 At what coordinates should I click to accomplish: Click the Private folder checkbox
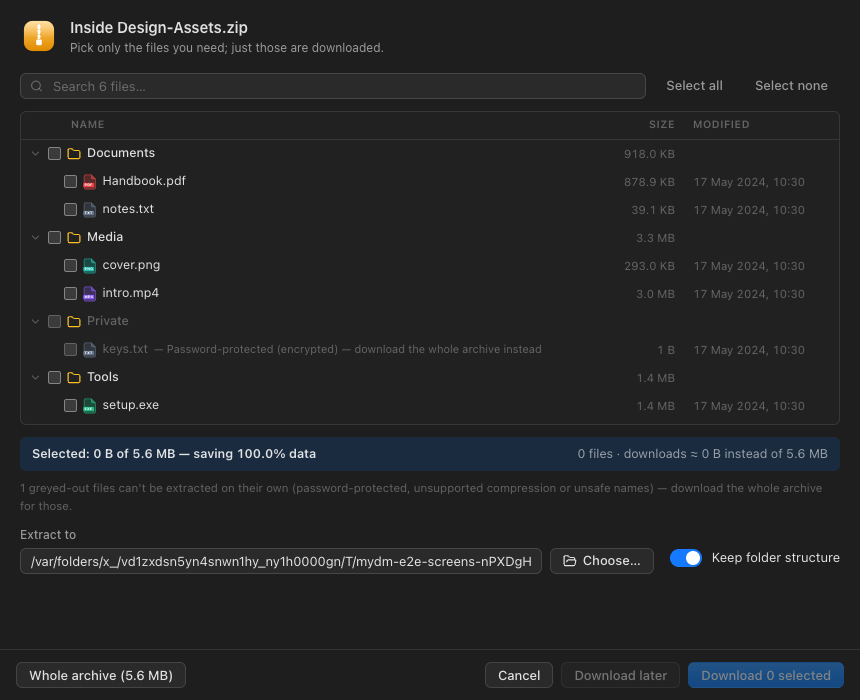[x=54, y=321]
